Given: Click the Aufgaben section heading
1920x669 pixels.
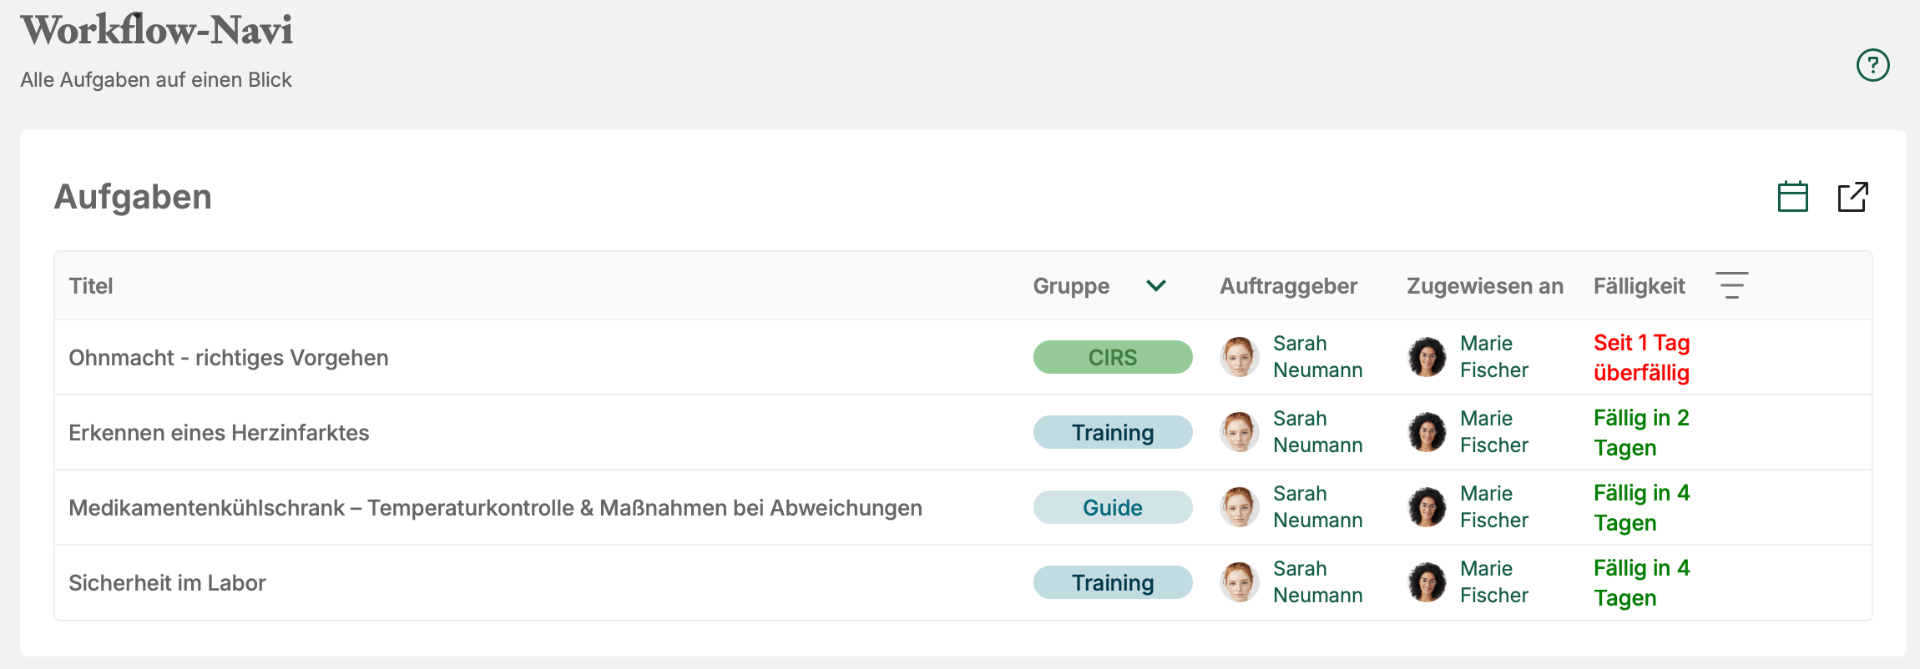Looking at the screenshot, I should click(133, 197).
